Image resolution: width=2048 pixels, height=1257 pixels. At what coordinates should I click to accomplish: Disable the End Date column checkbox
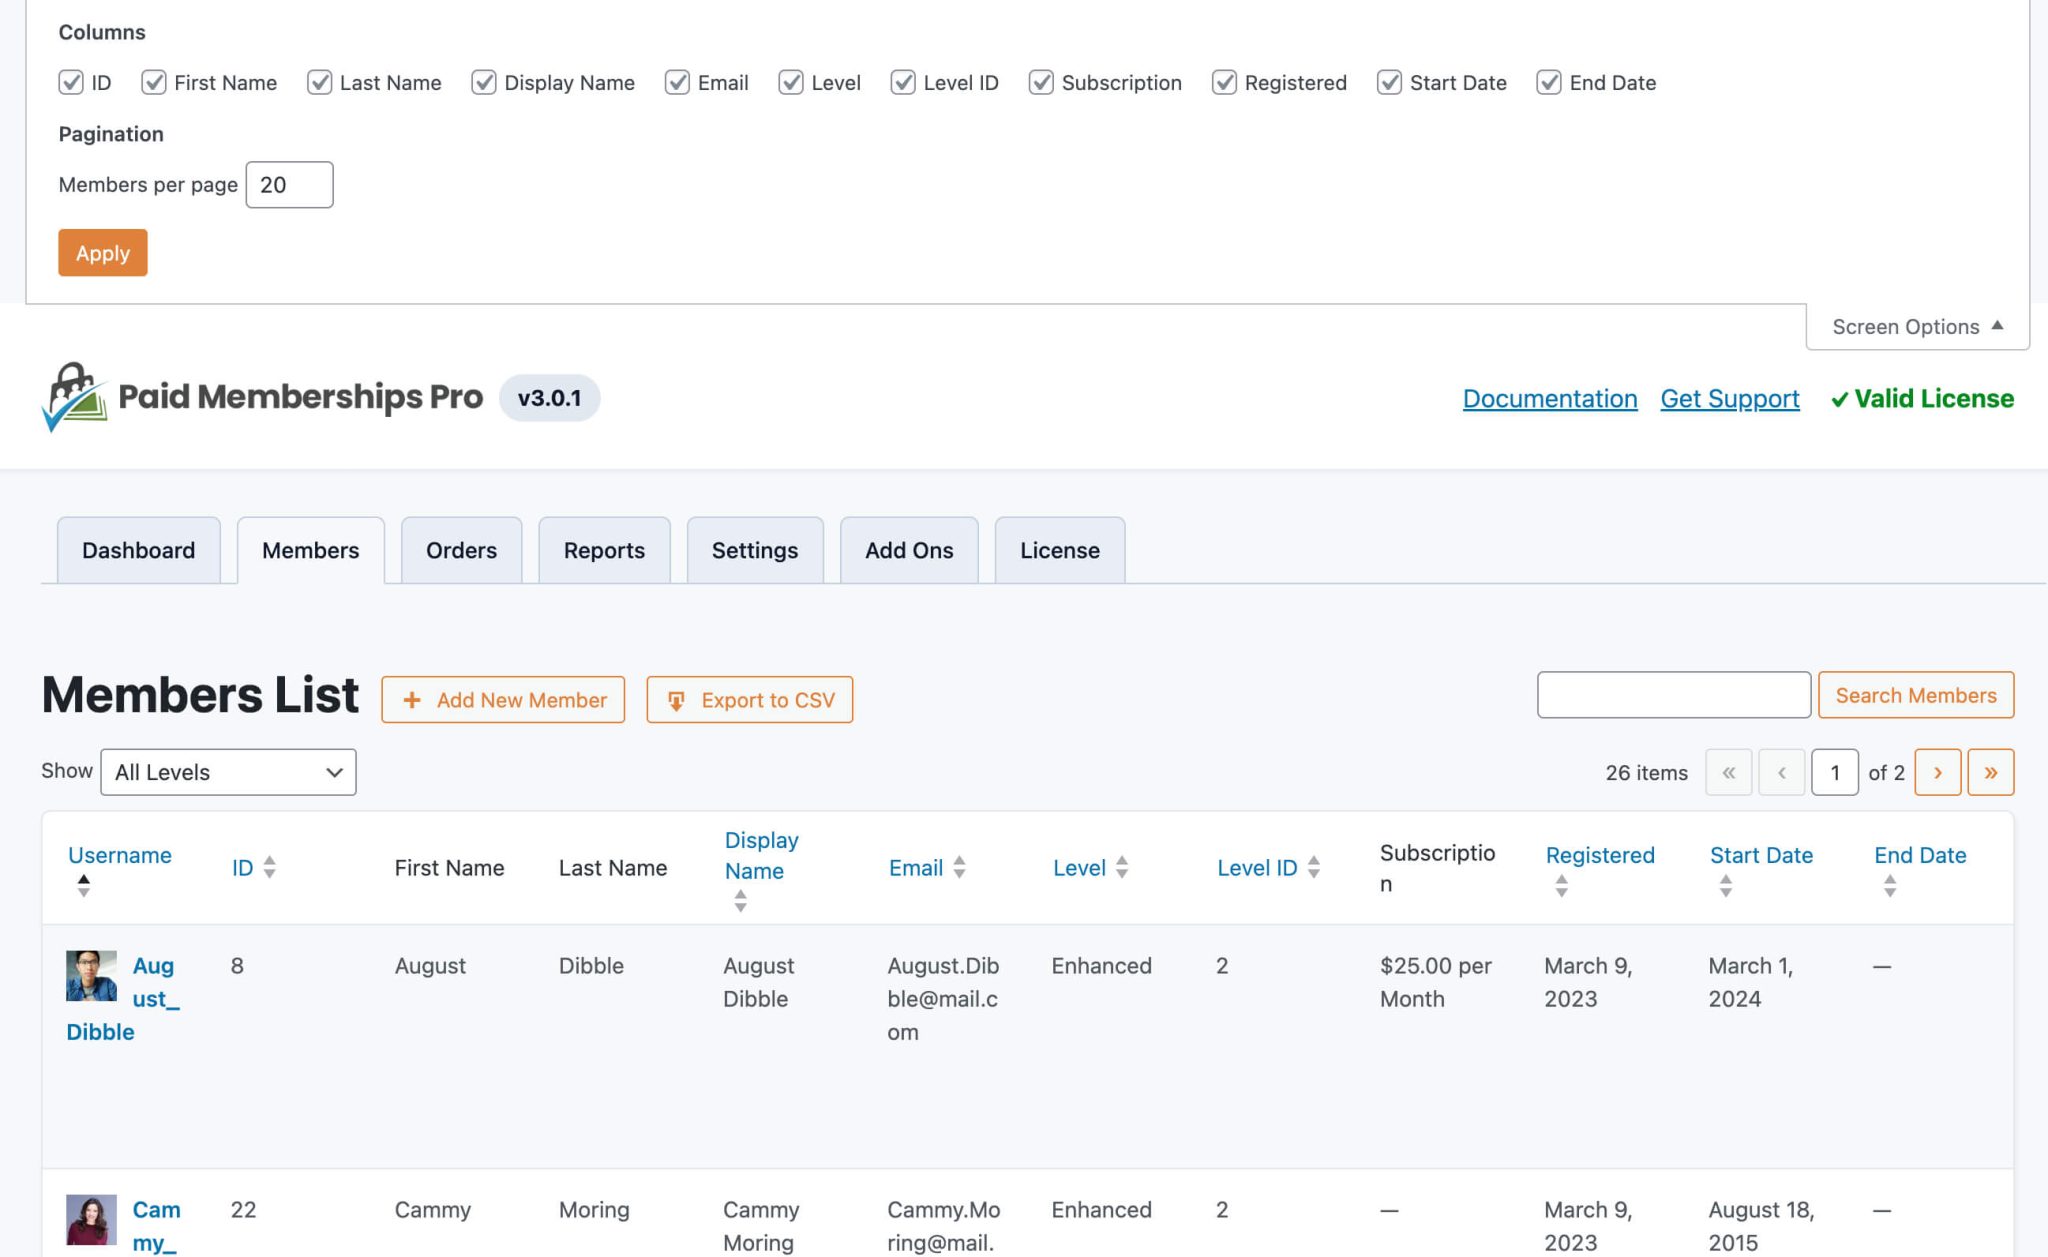click(1550, 82)
